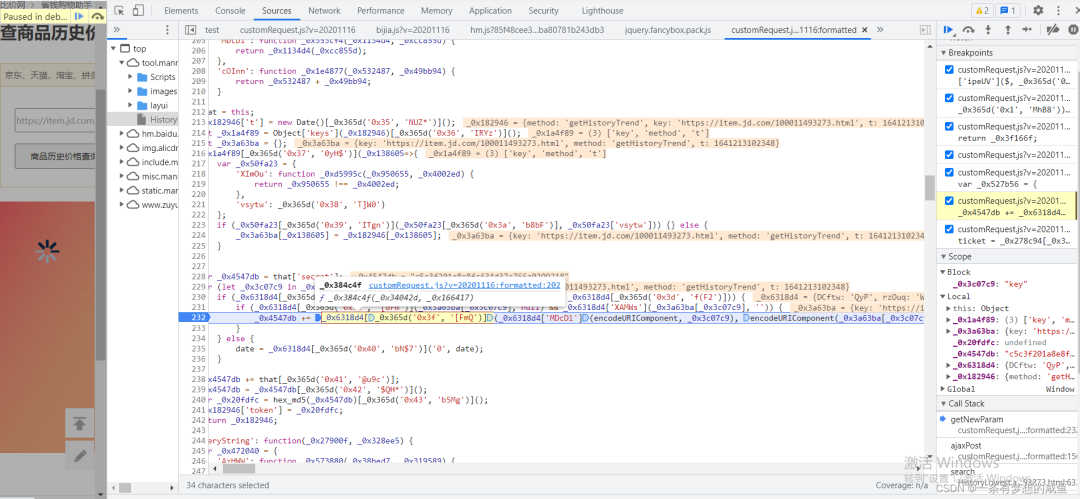Image resolution: width=1080 pixels, height=499 pixels.
Task: Click Step into next function call
Action: (986, 31)
